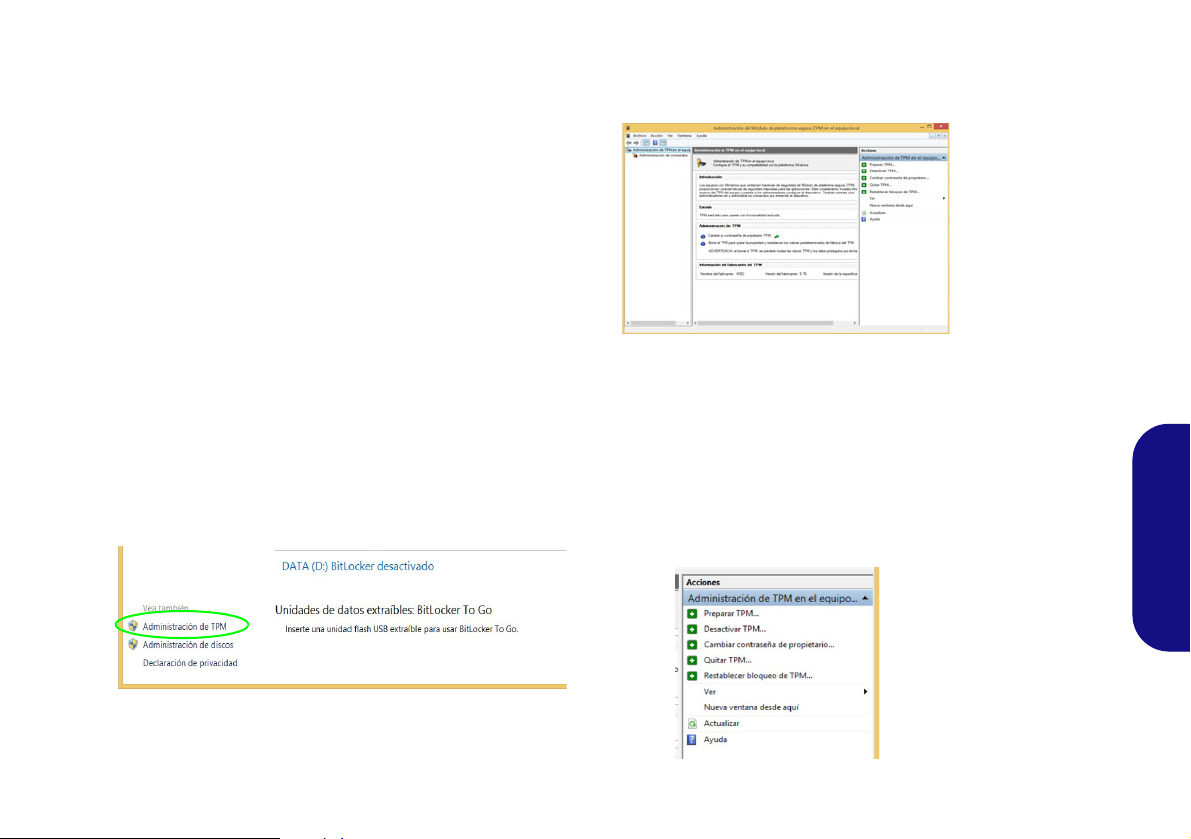Expand Ver arrow in TPM console window actions

point(944,198)
